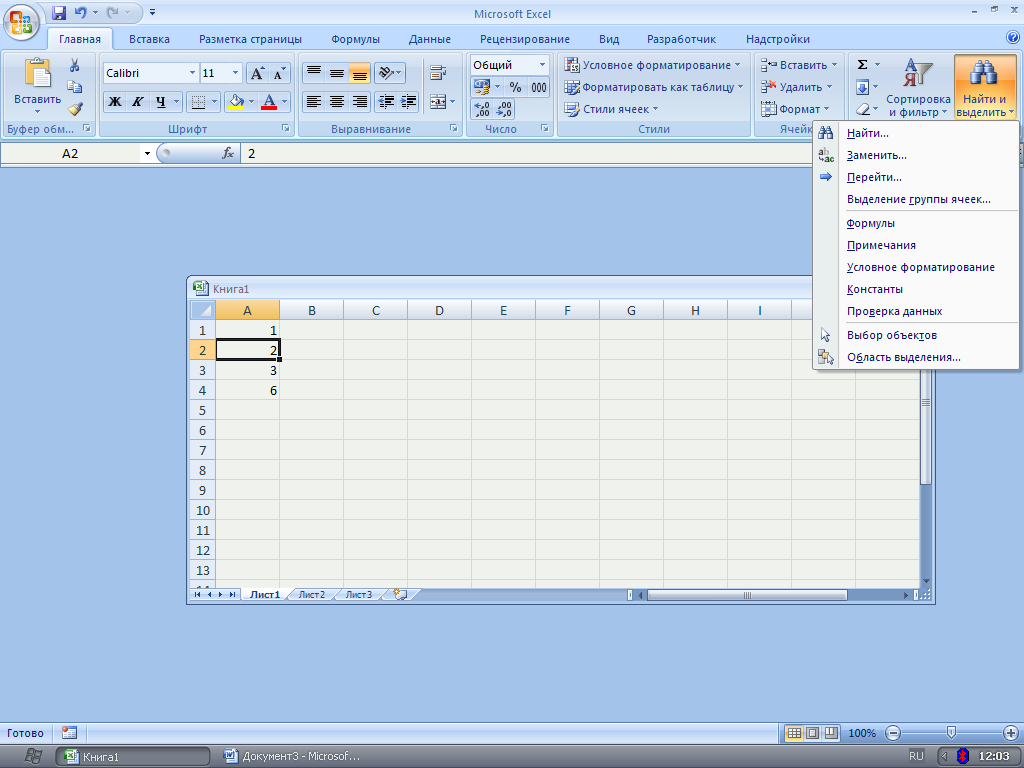Viewport: 1024px width, 768px height.
Task: Apply percent style to cell
Action: [515, 87]
